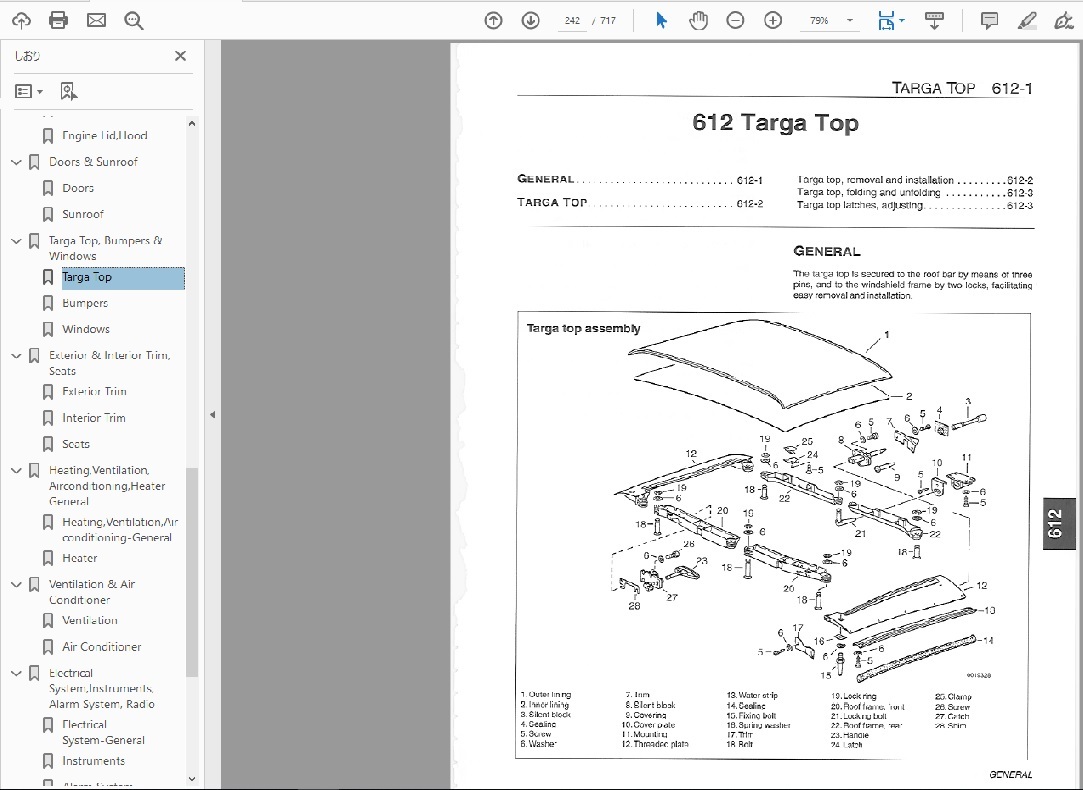Click the page number field showing 242
1083x790 pixels.
pos(572,21)
